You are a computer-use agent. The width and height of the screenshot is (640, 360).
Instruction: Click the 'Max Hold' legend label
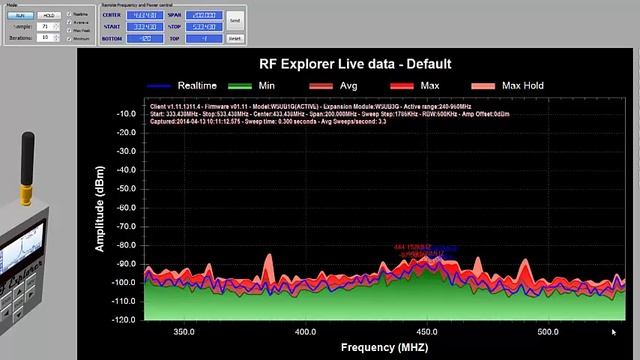(523, 86)
